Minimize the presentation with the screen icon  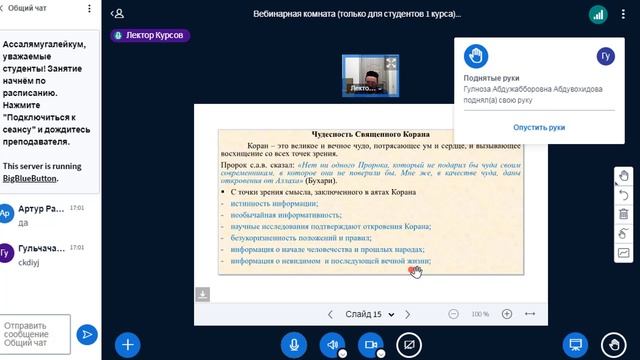(x=576, y=345)
